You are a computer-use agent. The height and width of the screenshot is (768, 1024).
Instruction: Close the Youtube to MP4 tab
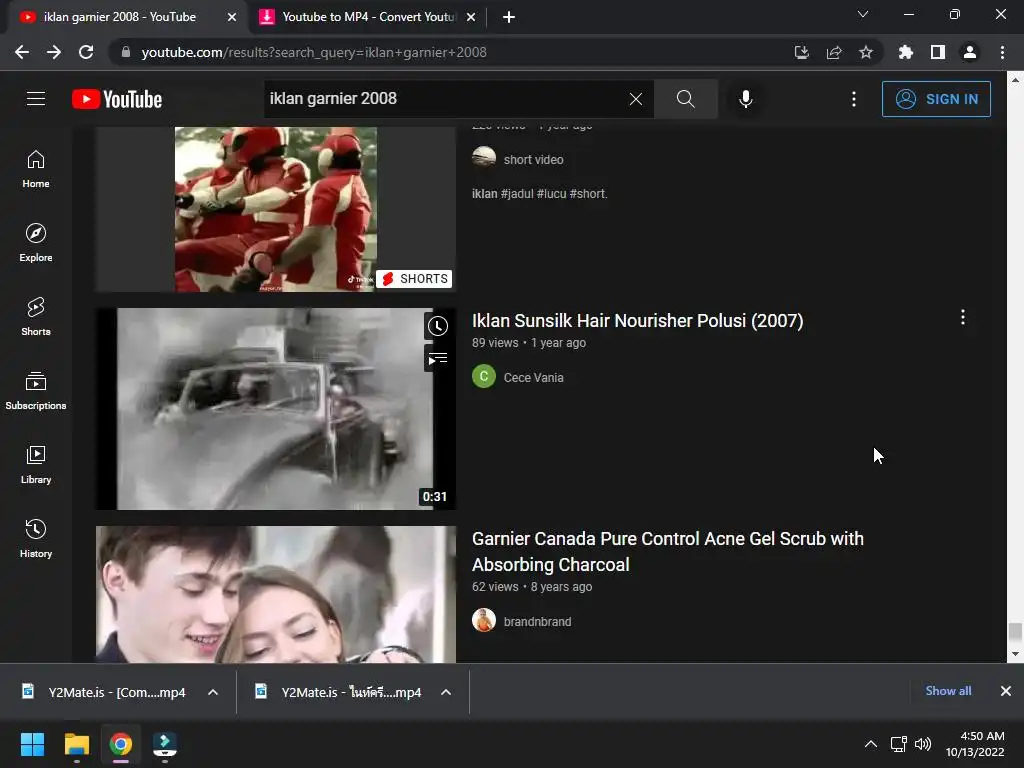click(471, 17)
